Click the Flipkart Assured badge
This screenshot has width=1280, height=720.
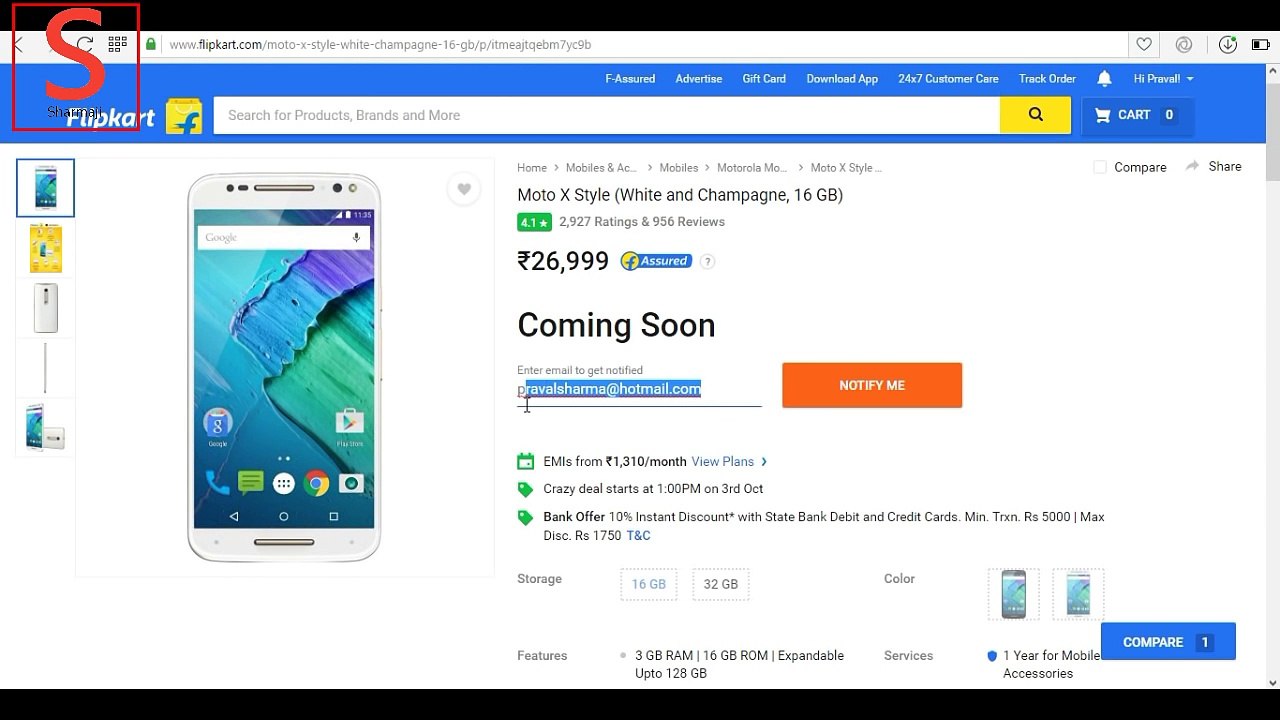click(x=655, y=261)
